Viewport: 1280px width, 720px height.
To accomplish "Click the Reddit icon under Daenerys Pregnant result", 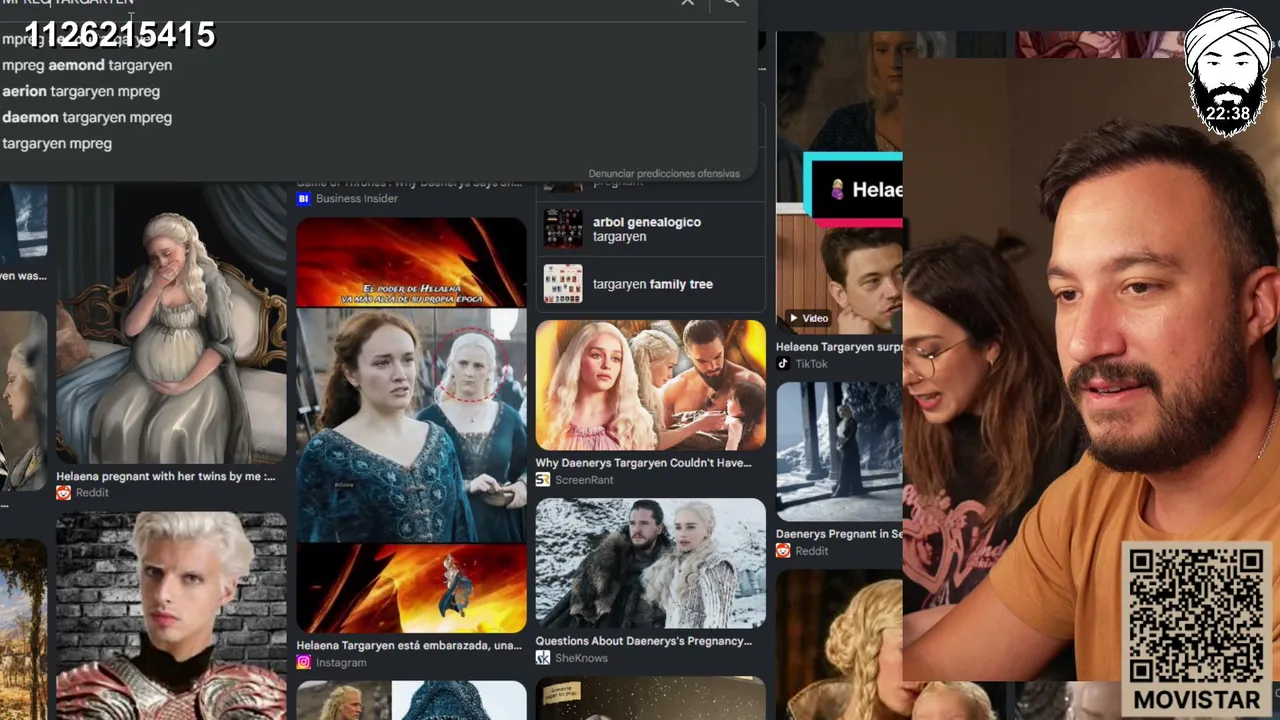I will point(783,551).
